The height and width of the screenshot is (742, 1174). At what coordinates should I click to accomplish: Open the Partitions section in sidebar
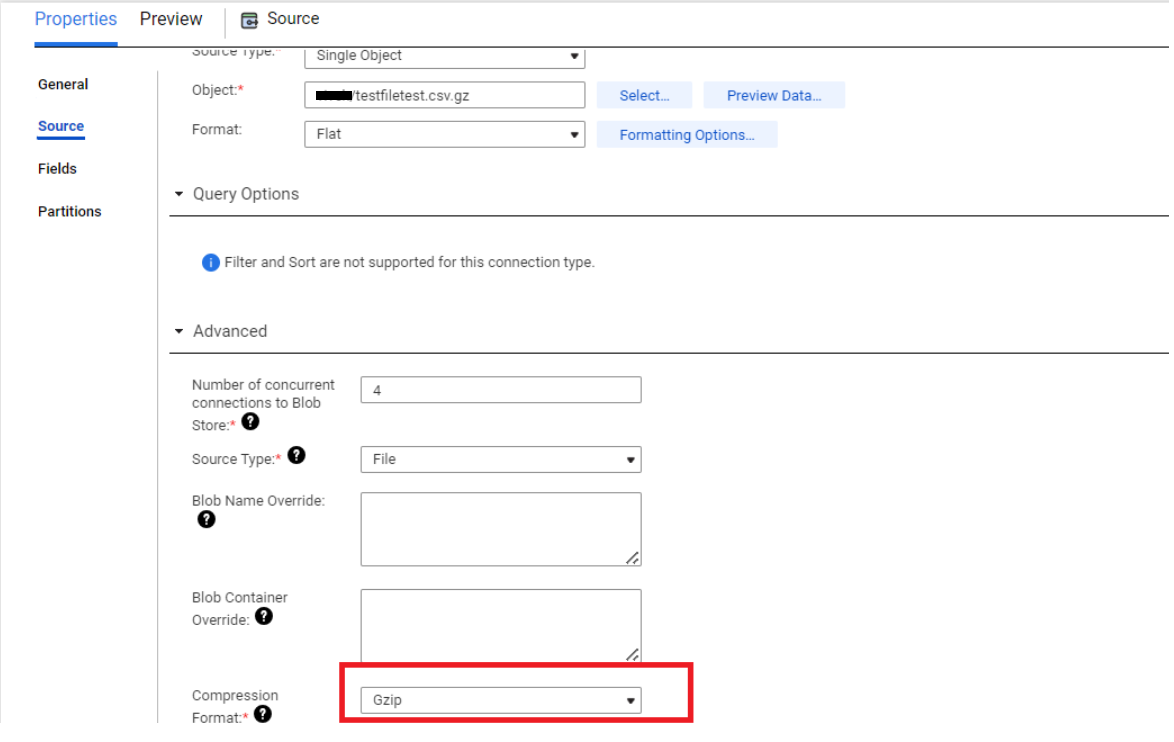point(70,212)
